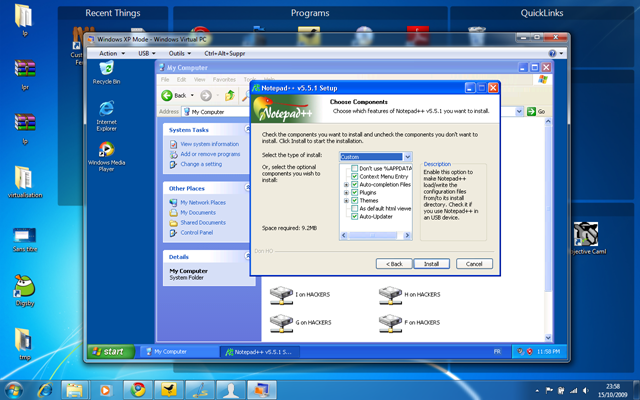The image size is (640, 400).
Task: Click My Computer window scroll down arrow
Action: [x=548, y=338]
